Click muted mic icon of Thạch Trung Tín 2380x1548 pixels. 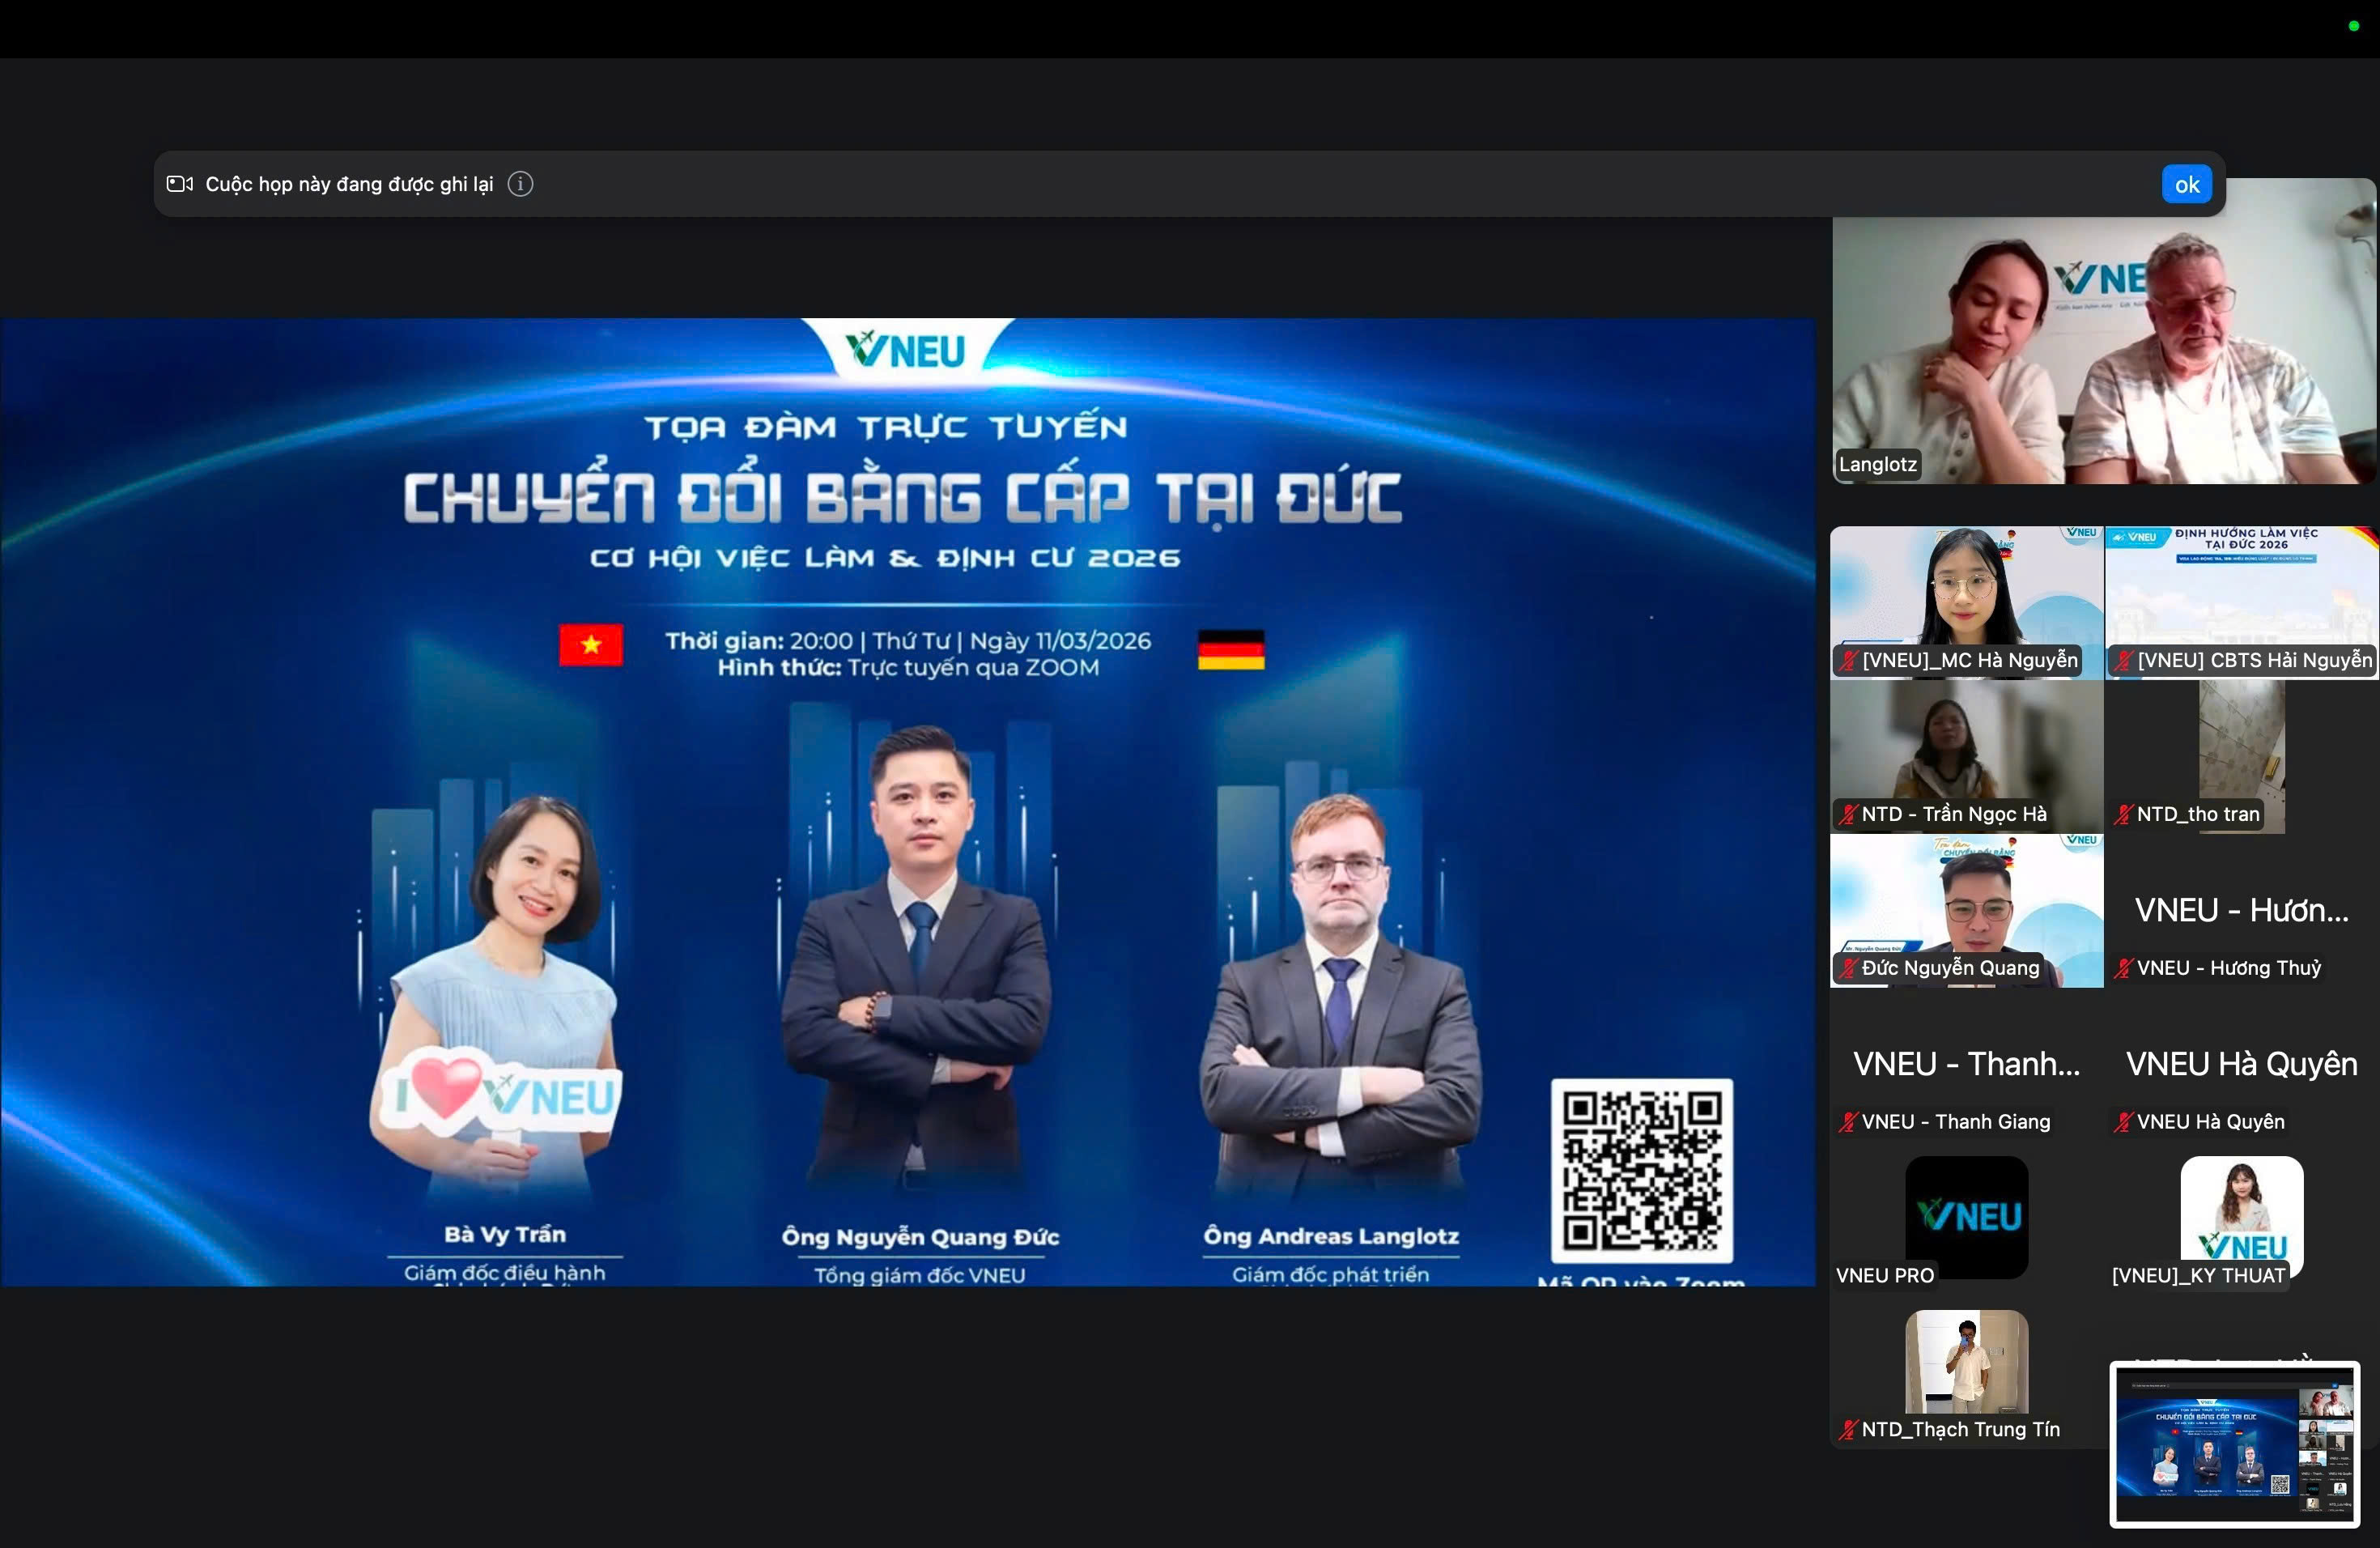point(1848,1431)
